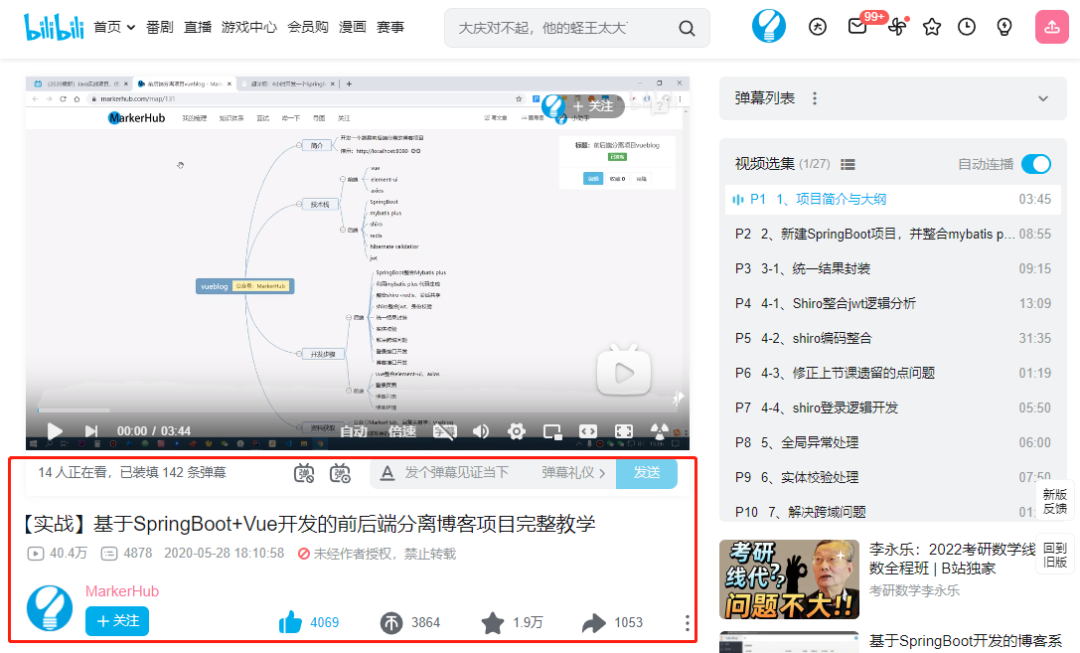Toggle the 自动连播 autoplay switch
This screenshot has height=653, width=1080.
click(1036, 164)
